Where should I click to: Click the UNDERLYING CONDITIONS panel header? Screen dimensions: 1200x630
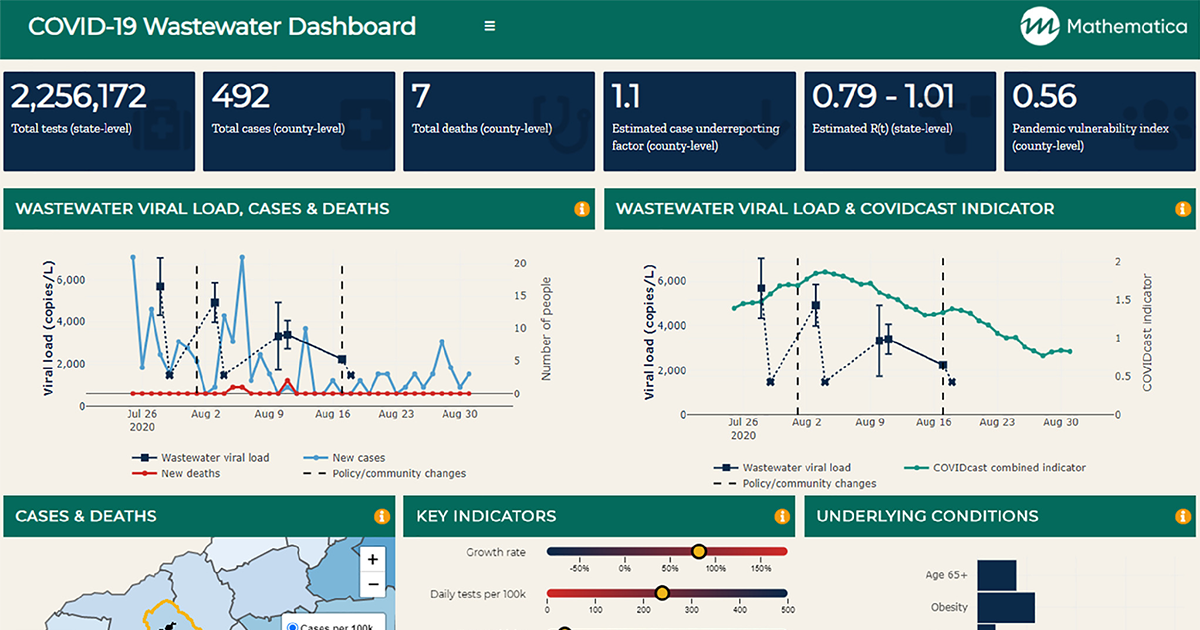[x=1000, y=517]
